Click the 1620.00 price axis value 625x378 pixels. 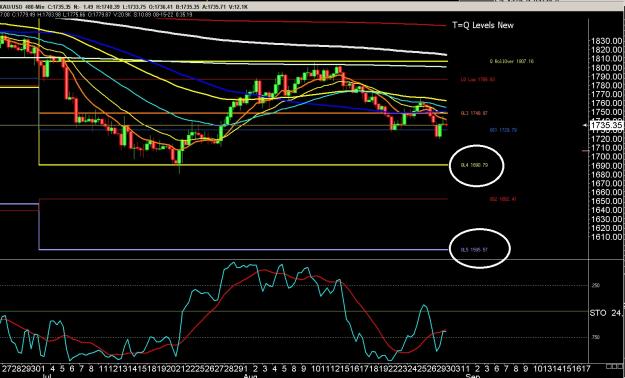point(606,228)
